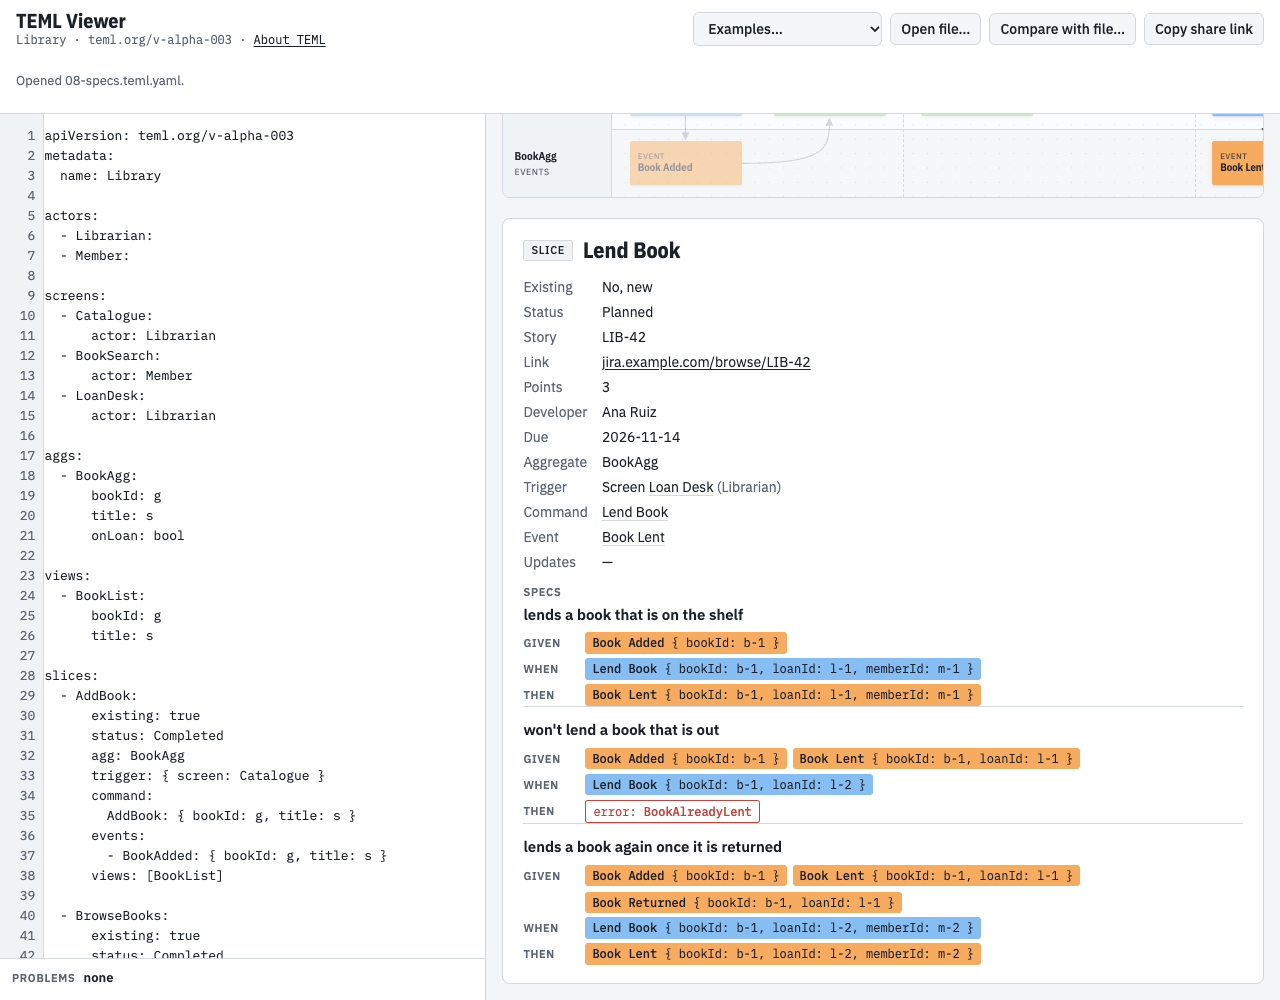Follow the Lend Book command link
Image resolution: width=1280 pixels, height=1000 pixels.
coord(635,512)
